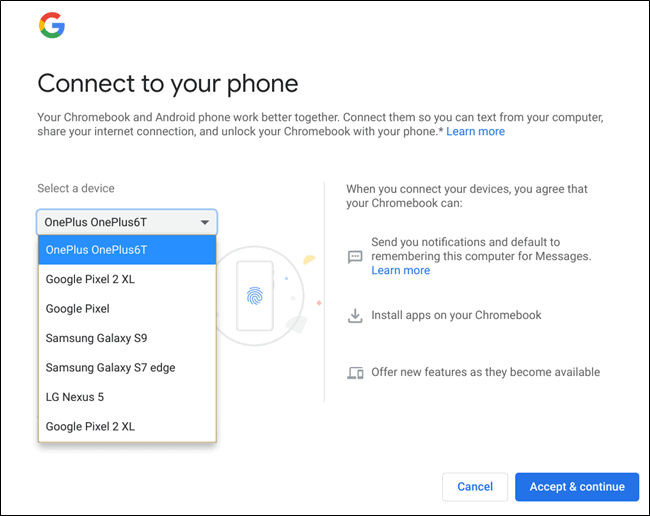Collapse the device list using the dropdown arrow
This screenshot has width=650, height=516.
[x=204, y=222]
